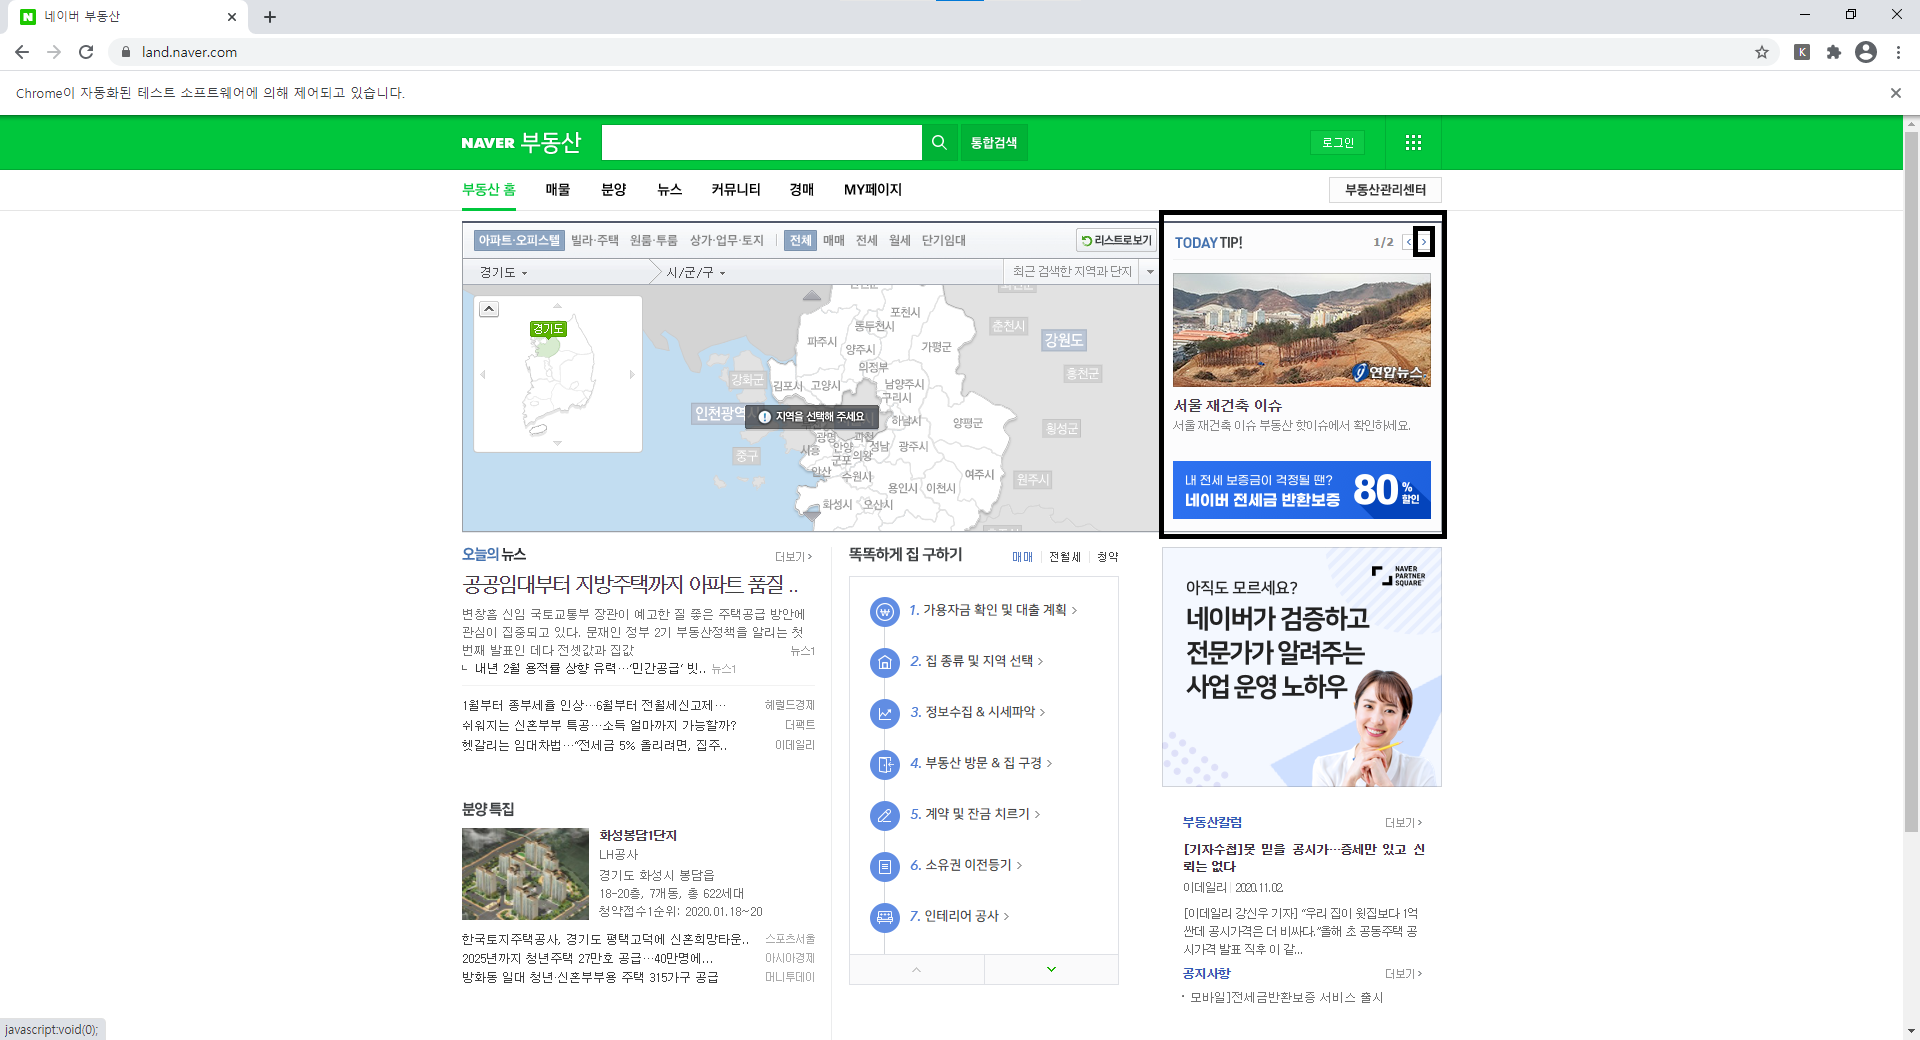
Task: Click the 로그인 button
Action: click(1338, 142)
